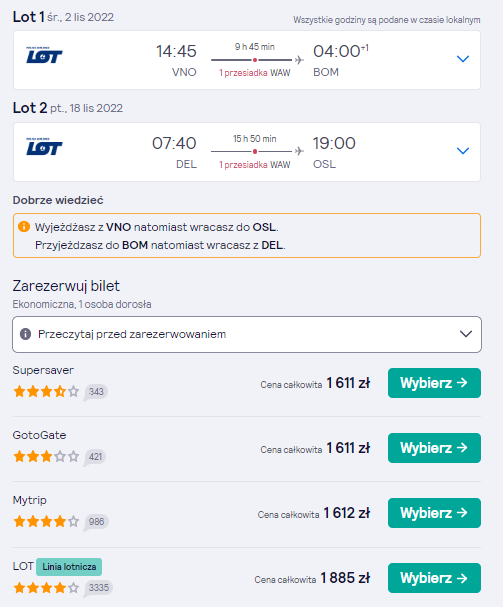Image resolution: width=503 pixels, height=607 pixels.
Task: Open Supersaver's 343 reviews bubble
Action: click(96, 392)
